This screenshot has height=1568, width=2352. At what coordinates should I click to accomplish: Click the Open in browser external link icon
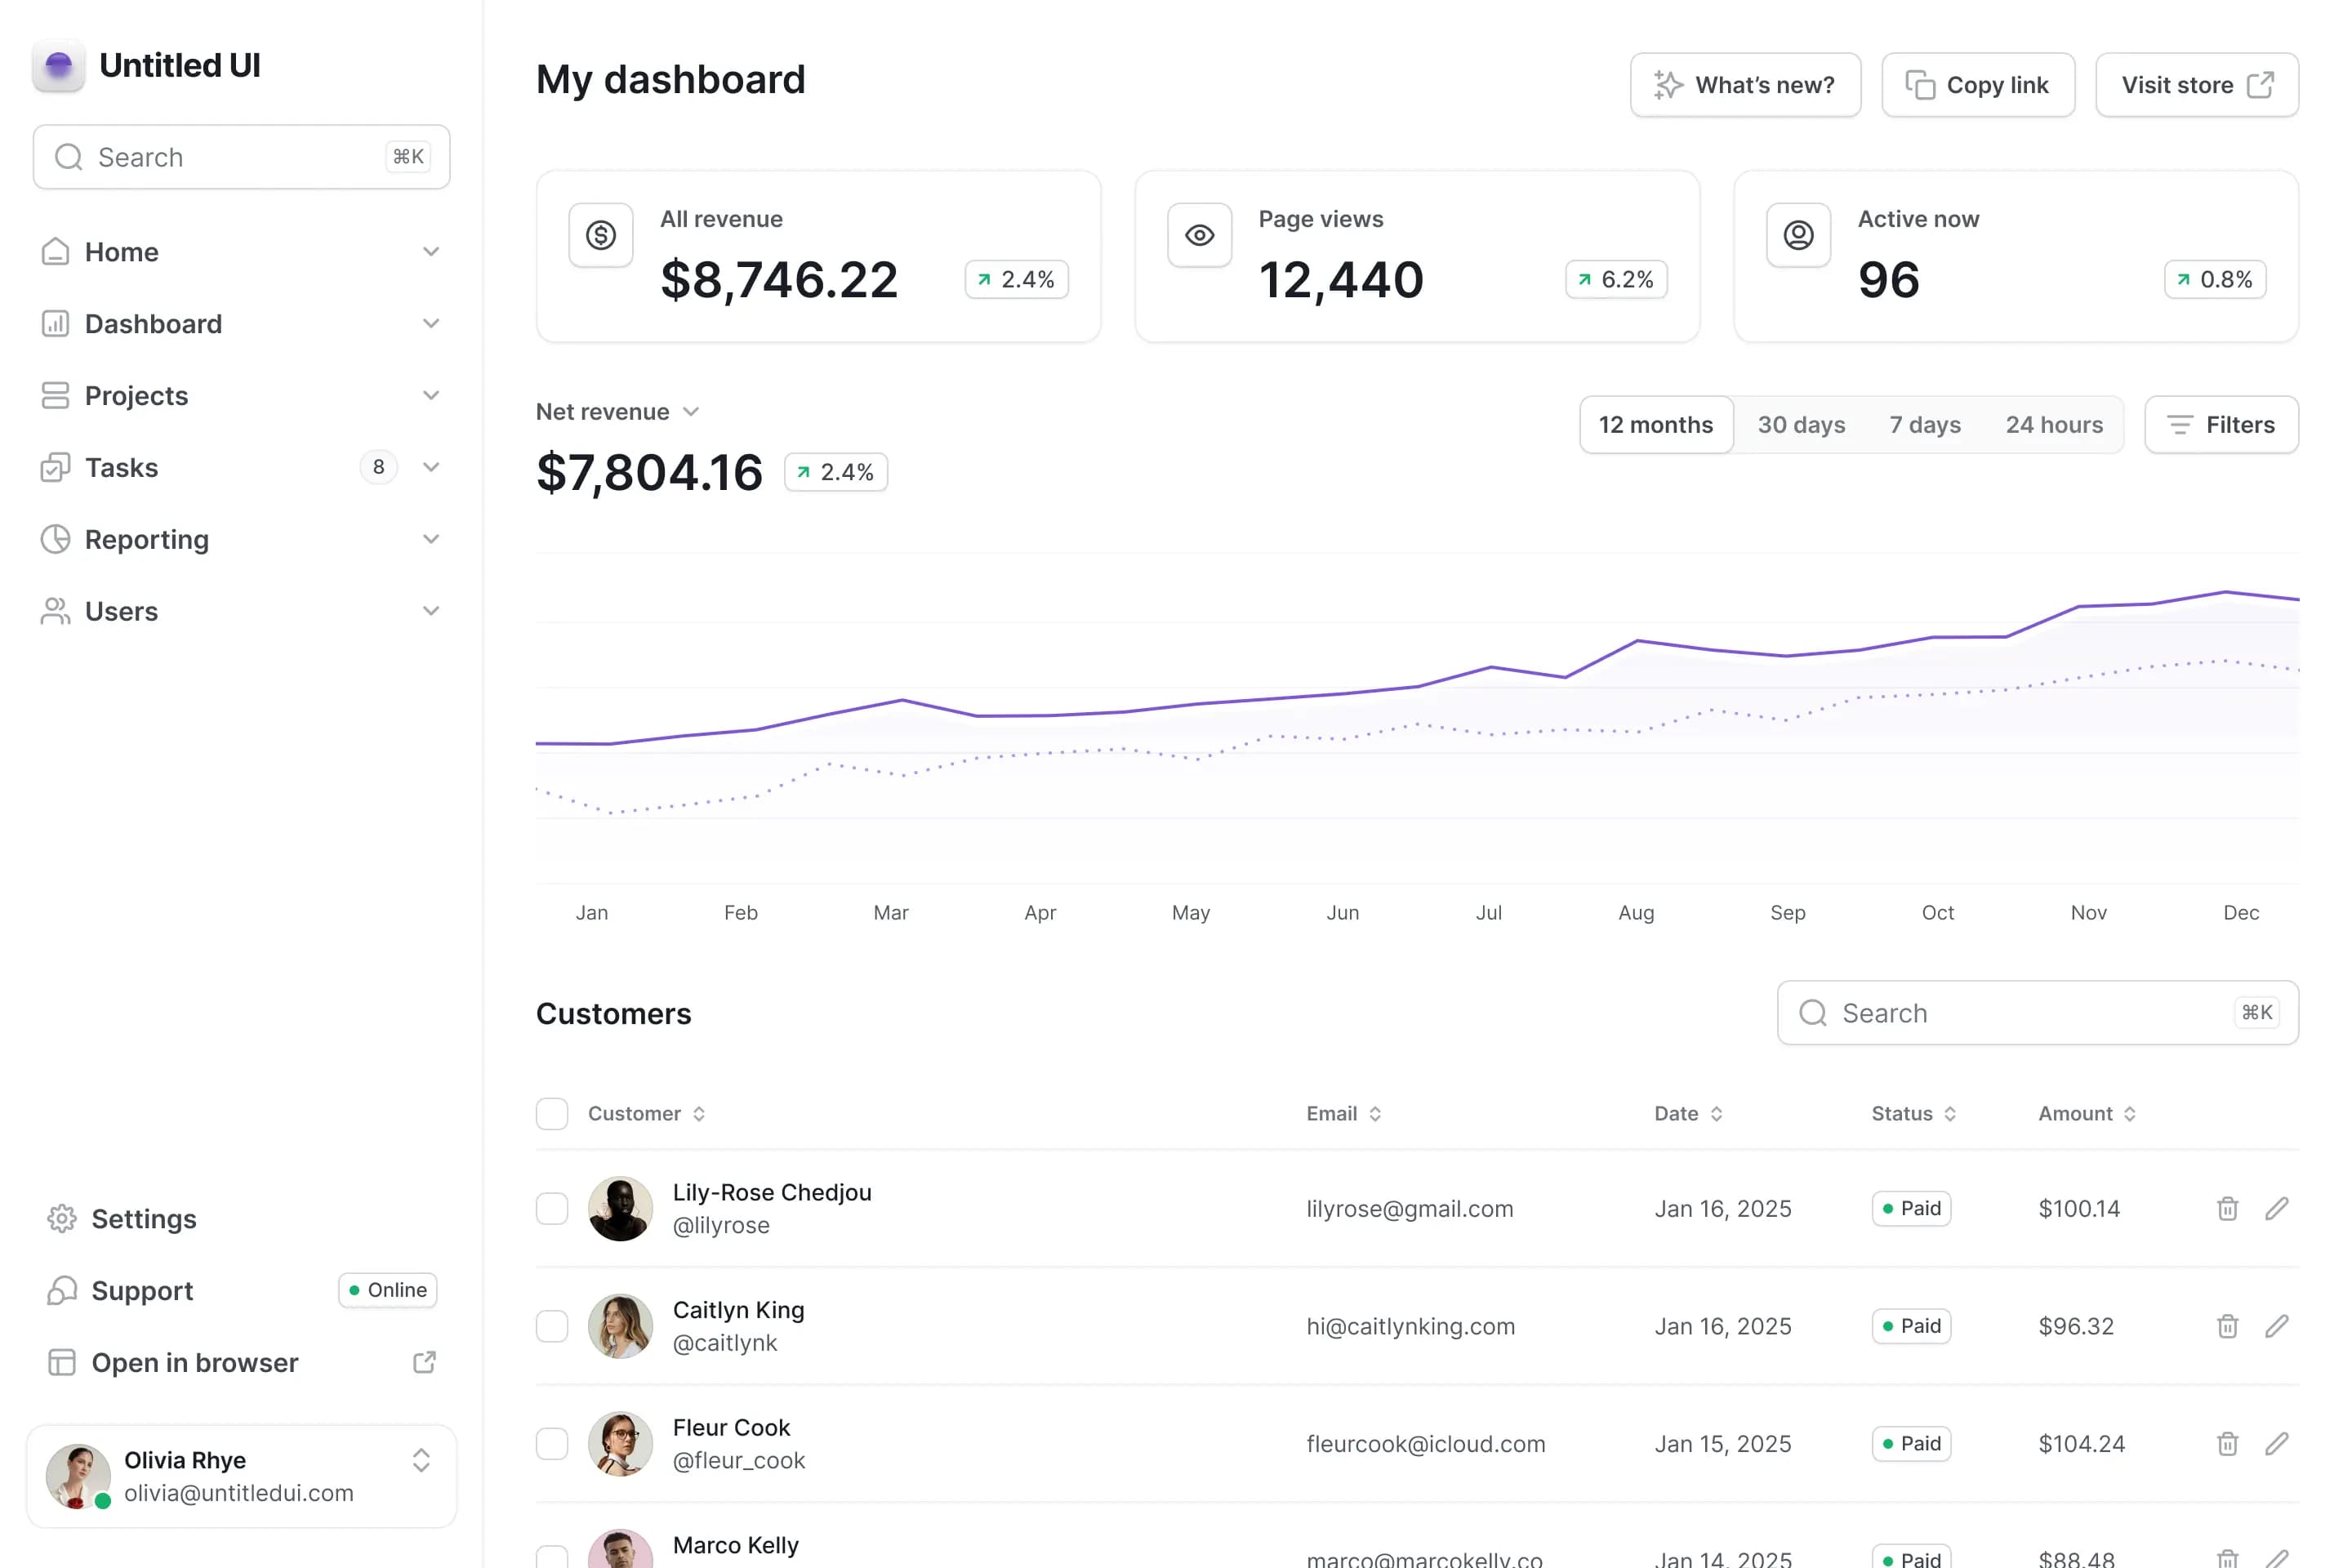(x=424, y=1362)
